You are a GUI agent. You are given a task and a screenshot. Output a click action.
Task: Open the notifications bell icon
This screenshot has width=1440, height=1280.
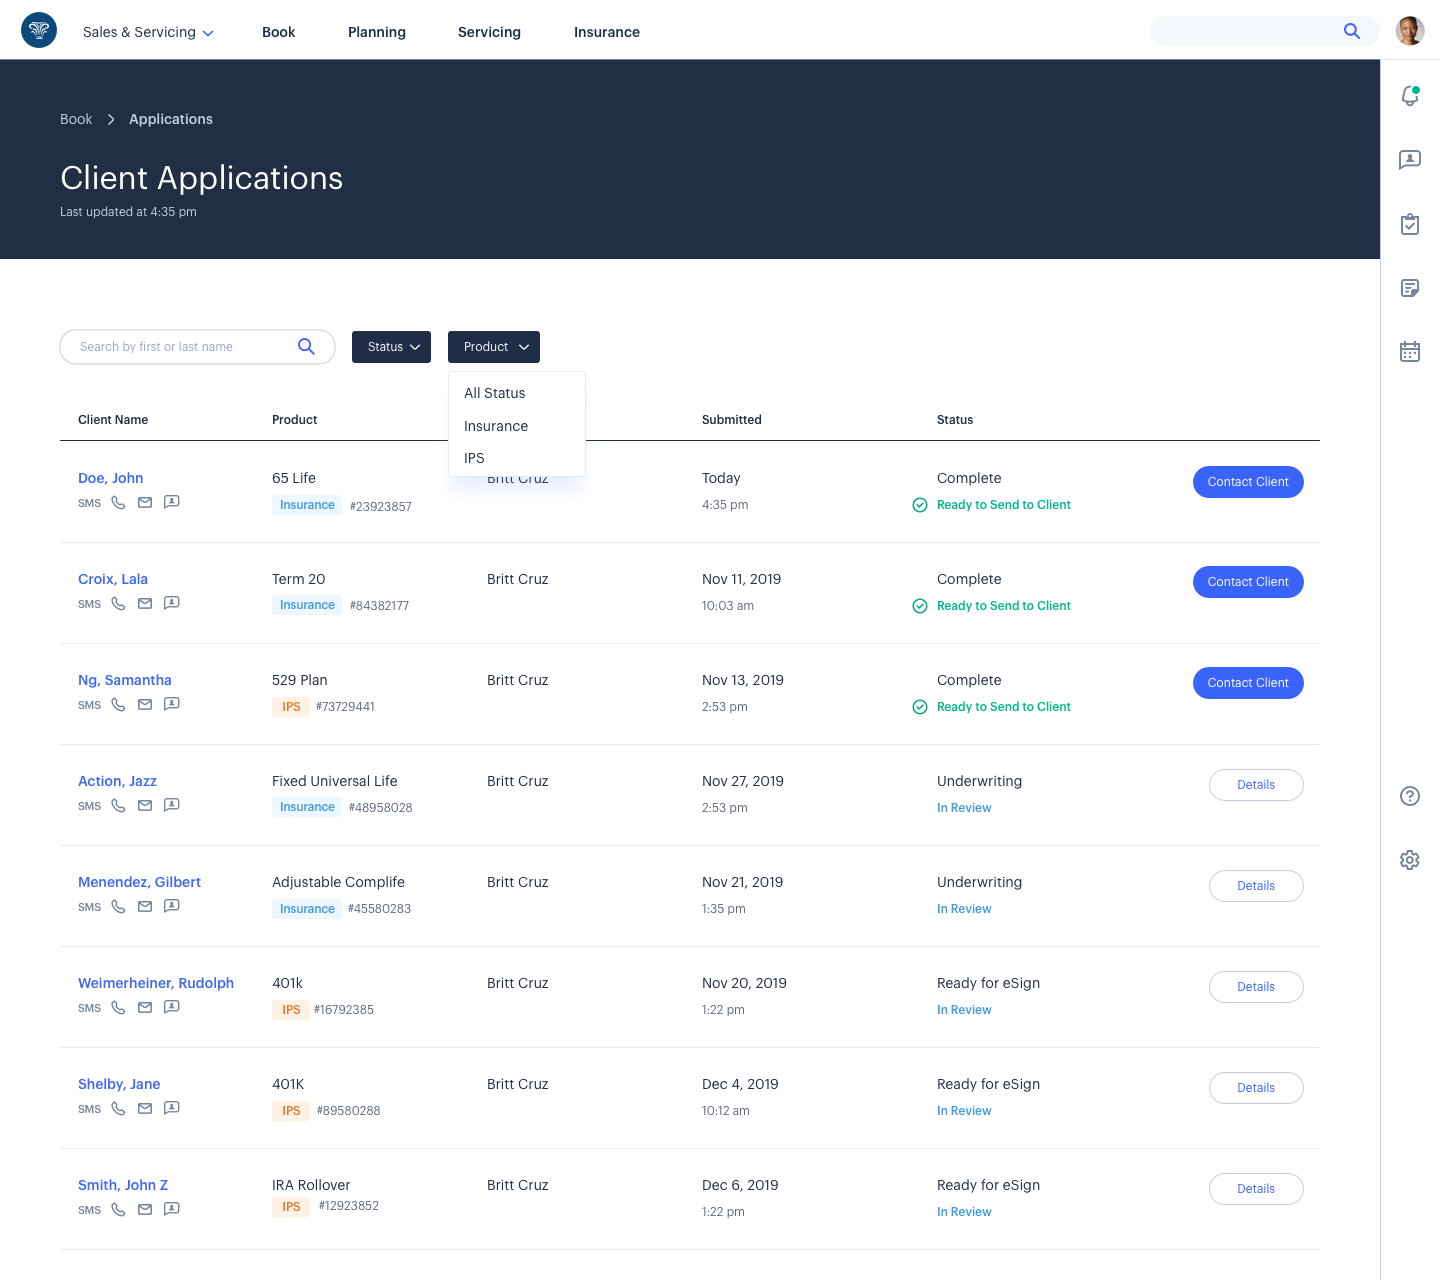pyautogui.click(x=1410, y=96)
